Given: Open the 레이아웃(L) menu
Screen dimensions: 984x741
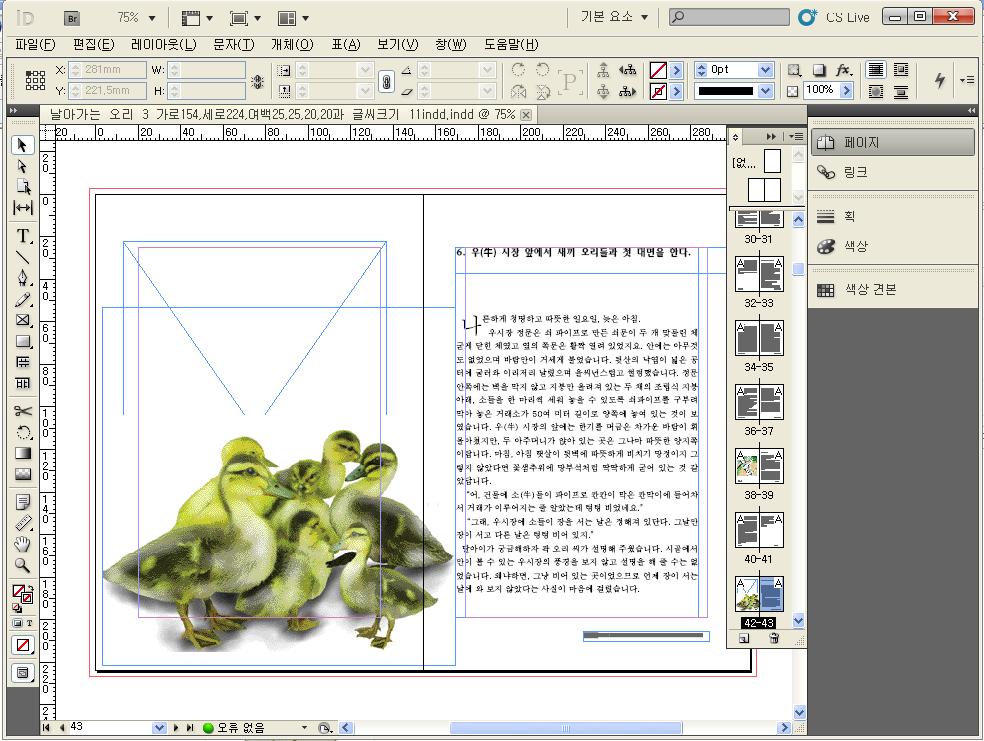Looking at the screenshot, I should (x=163, y=44).
